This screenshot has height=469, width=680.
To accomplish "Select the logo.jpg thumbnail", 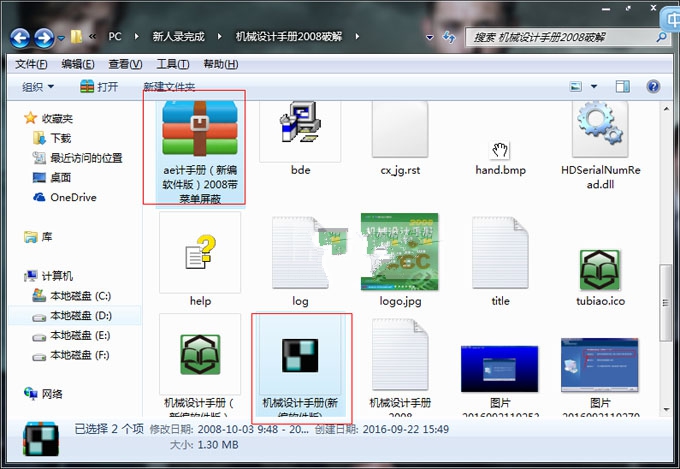I will [x=400, y=252].
